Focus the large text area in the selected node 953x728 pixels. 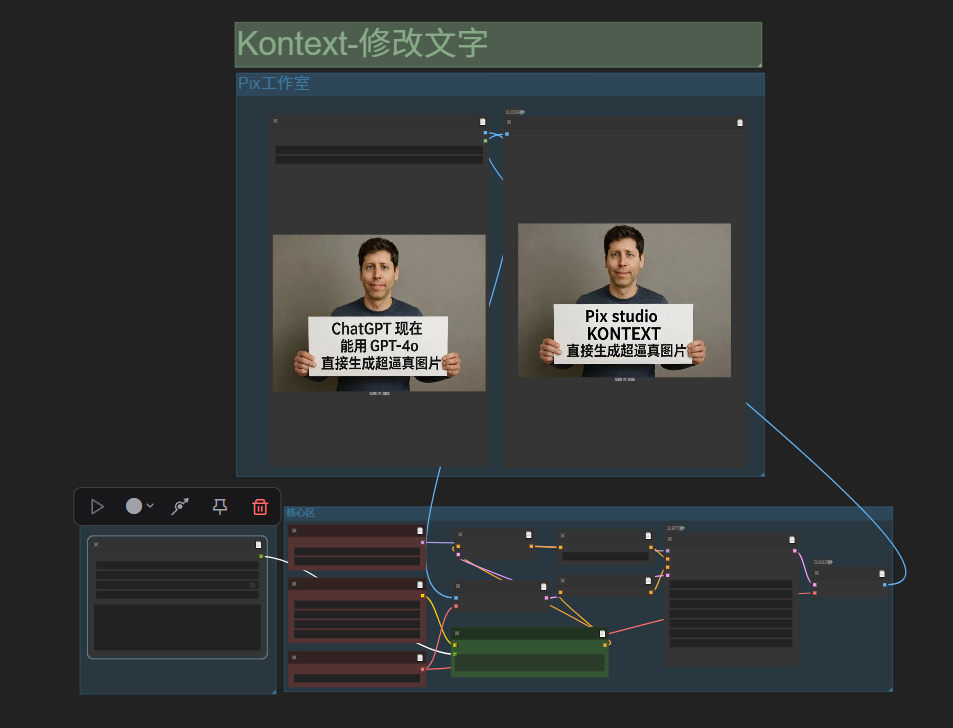tap(177, 628)
